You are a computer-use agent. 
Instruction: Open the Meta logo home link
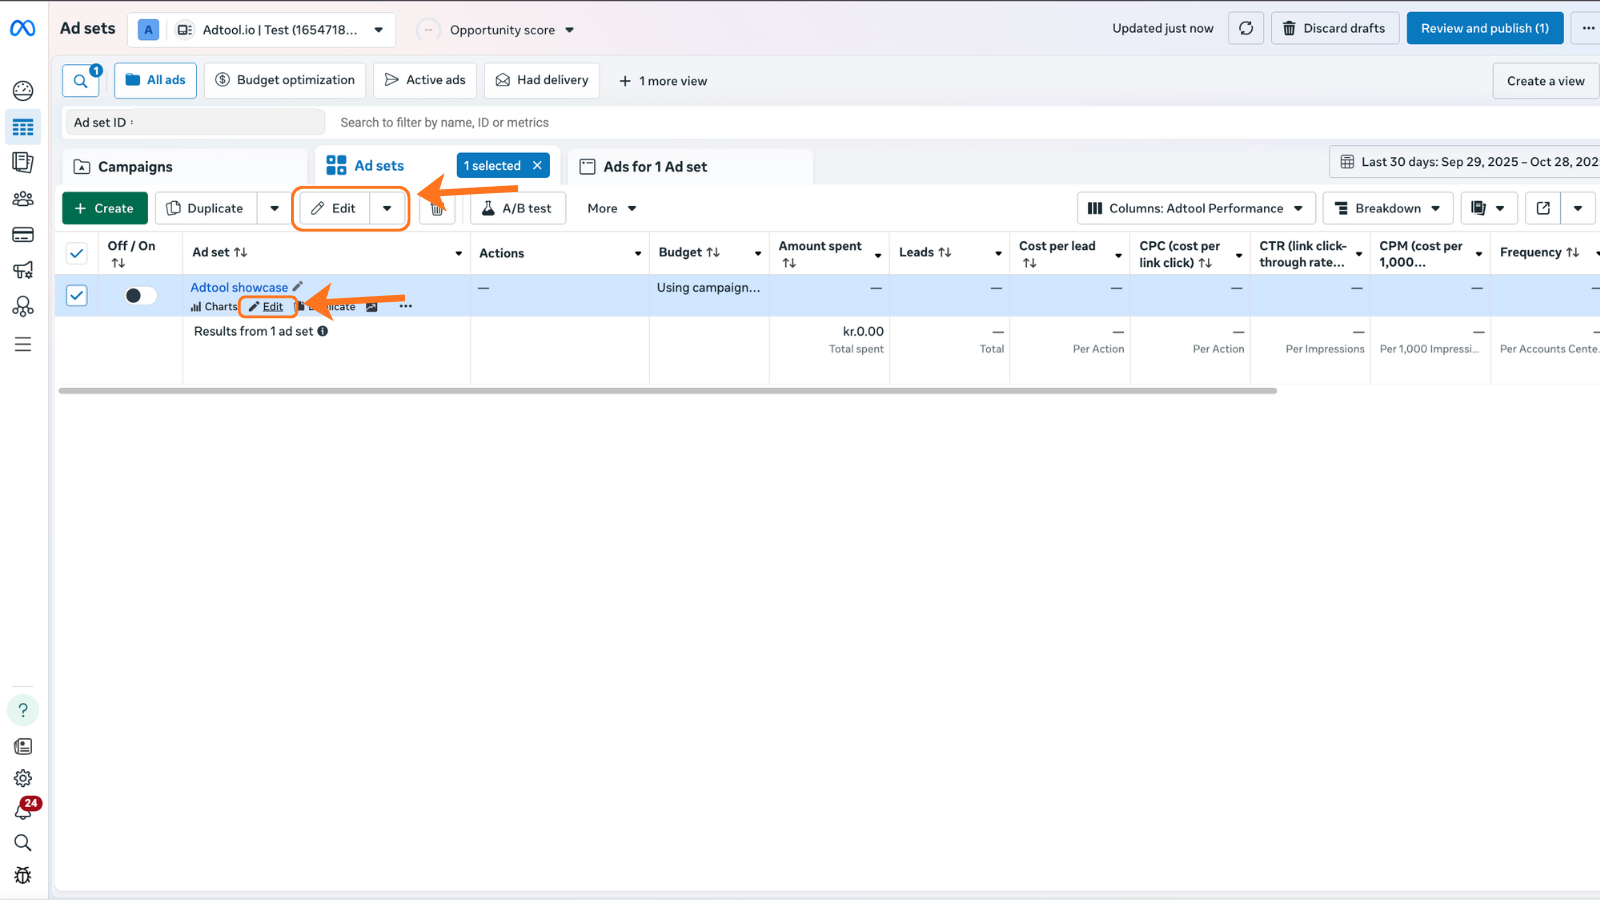23,28
